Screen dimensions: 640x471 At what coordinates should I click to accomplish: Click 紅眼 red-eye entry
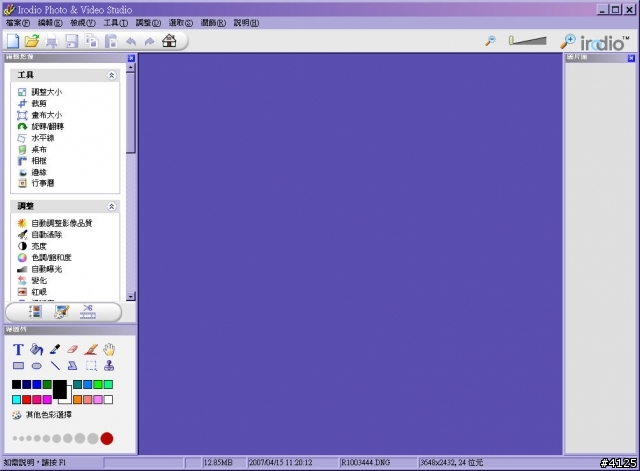pyautogui.click(x=32, y=292)
